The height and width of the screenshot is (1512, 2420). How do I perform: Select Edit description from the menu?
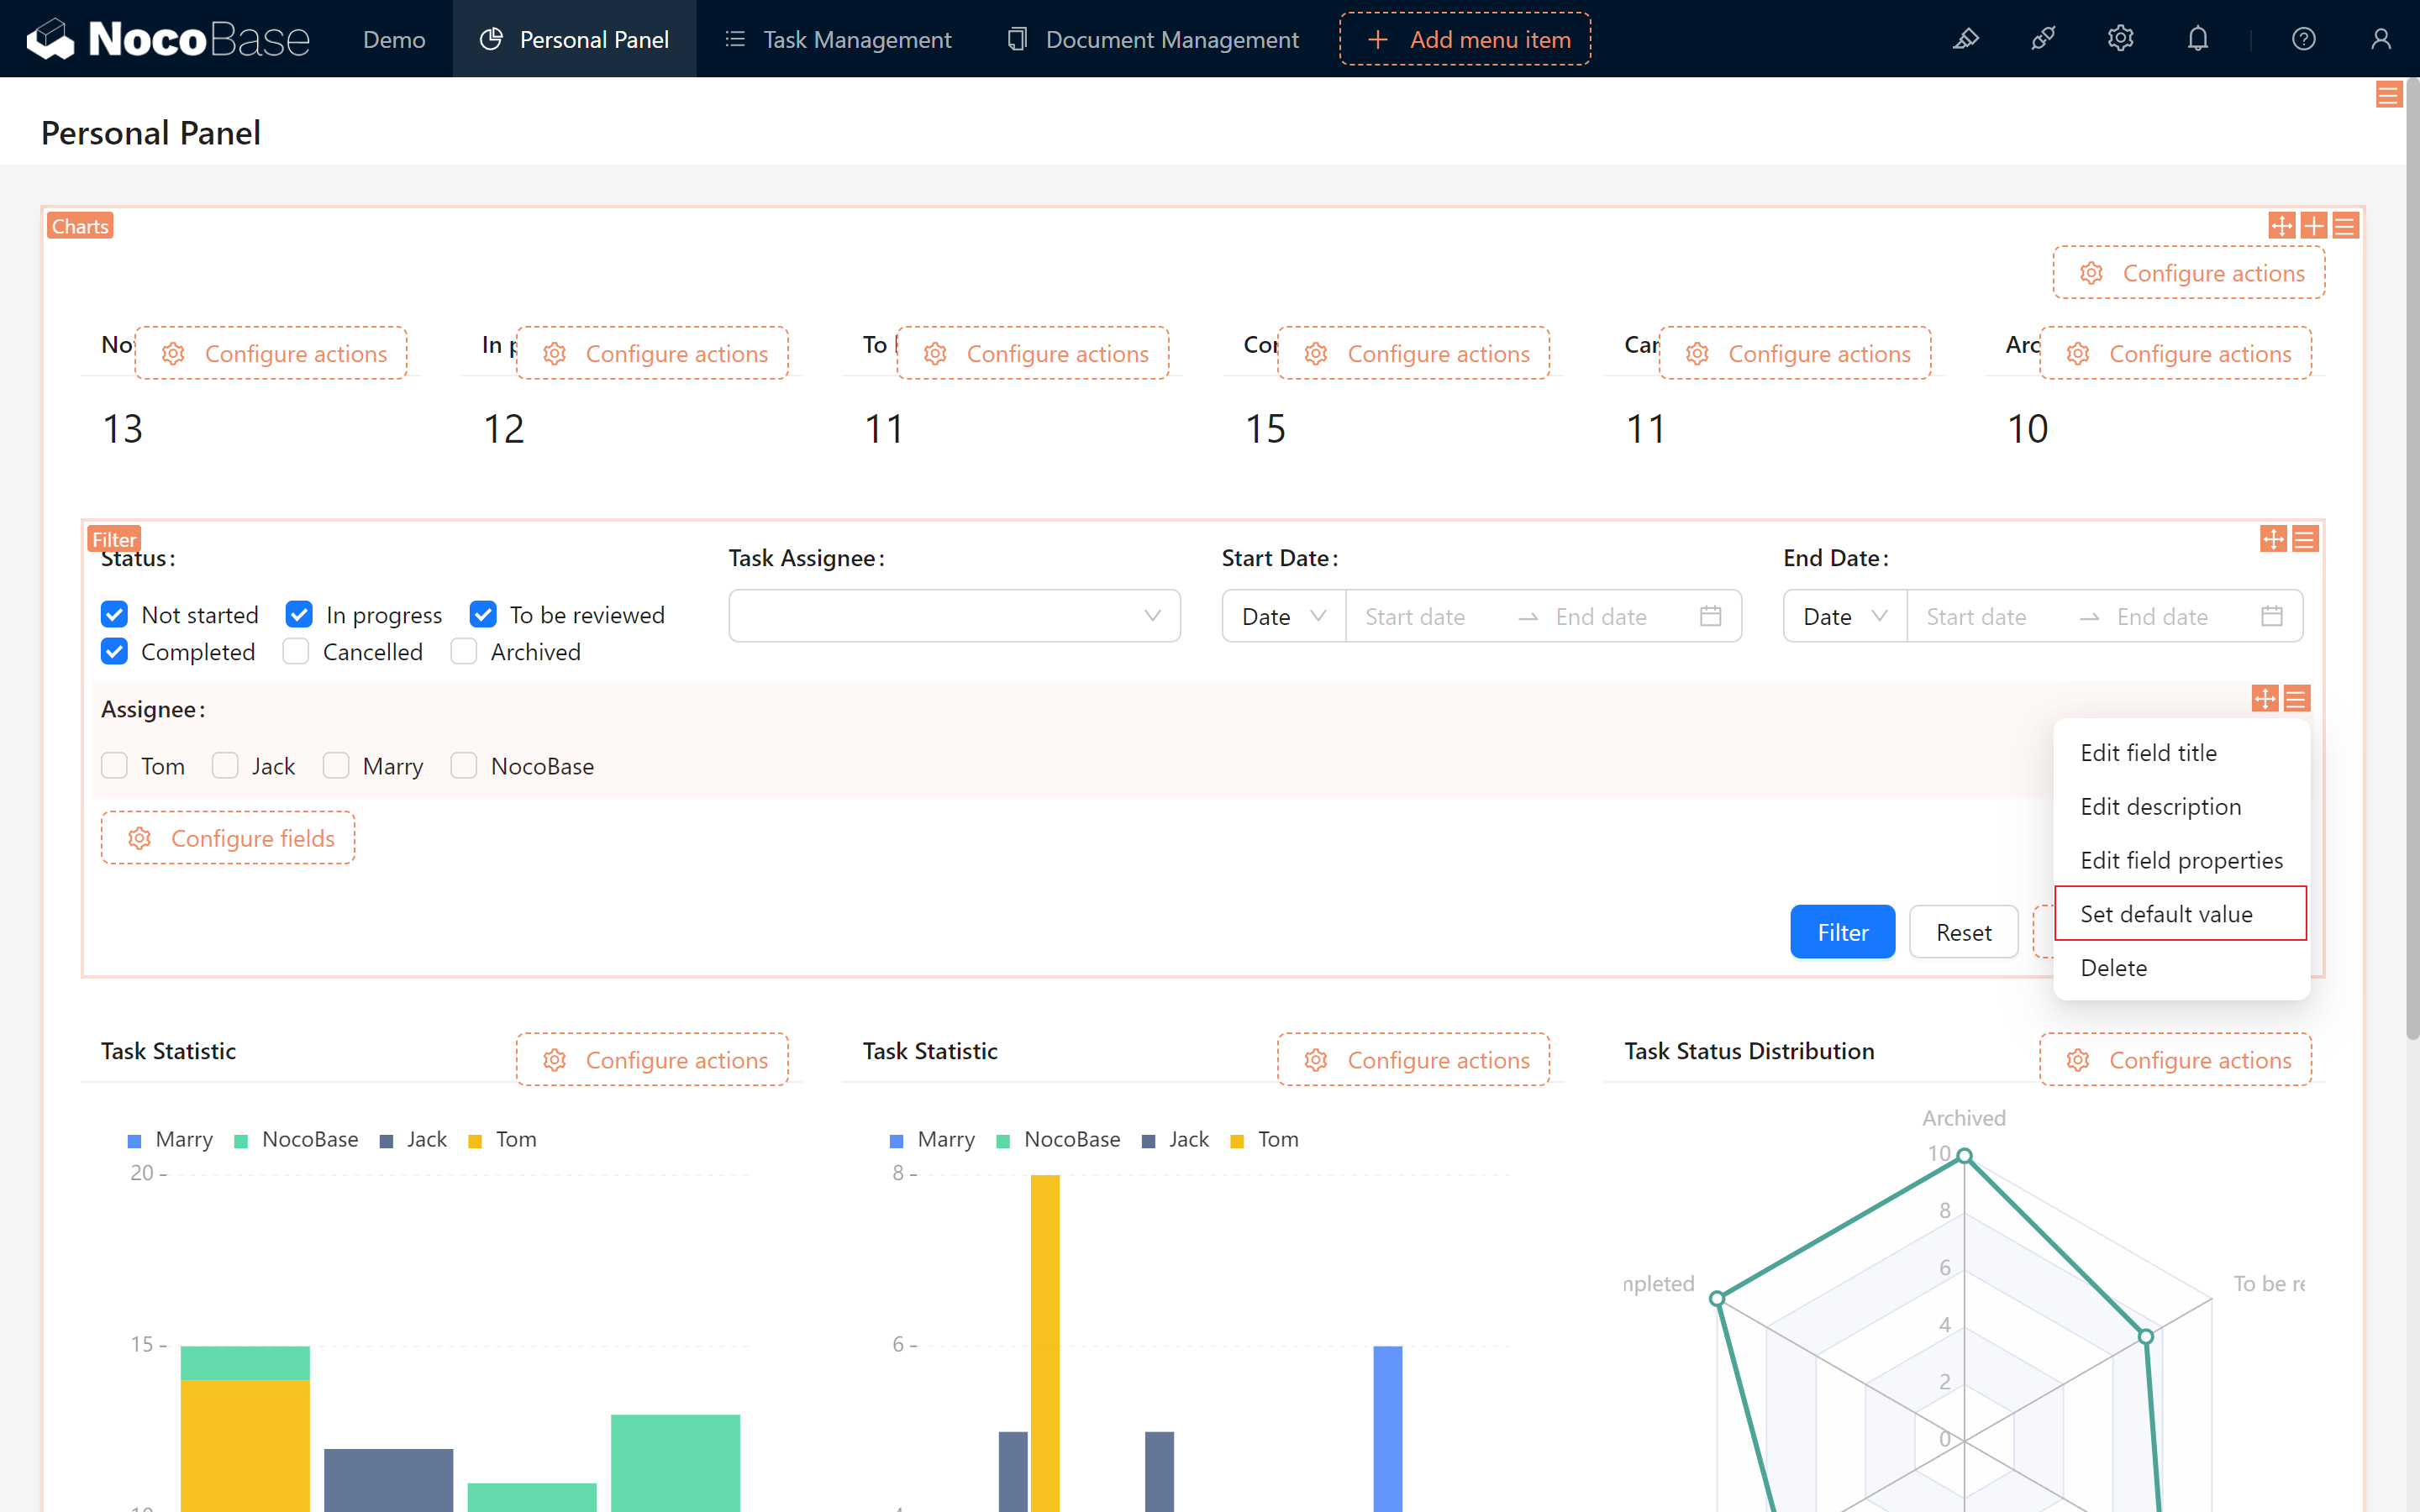(2181, 807)
